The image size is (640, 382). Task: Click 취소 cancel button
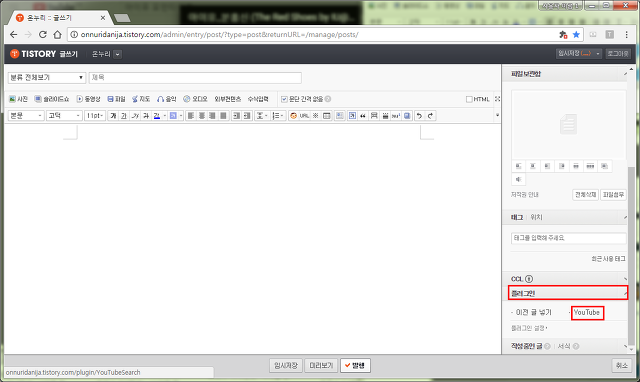pos(622,366)
